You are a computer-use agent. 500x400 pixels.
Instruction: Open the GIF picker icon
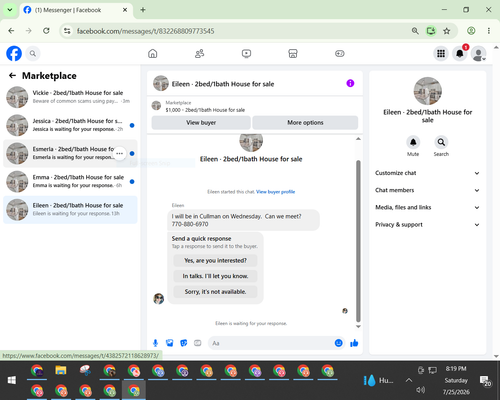pos(198,343)
